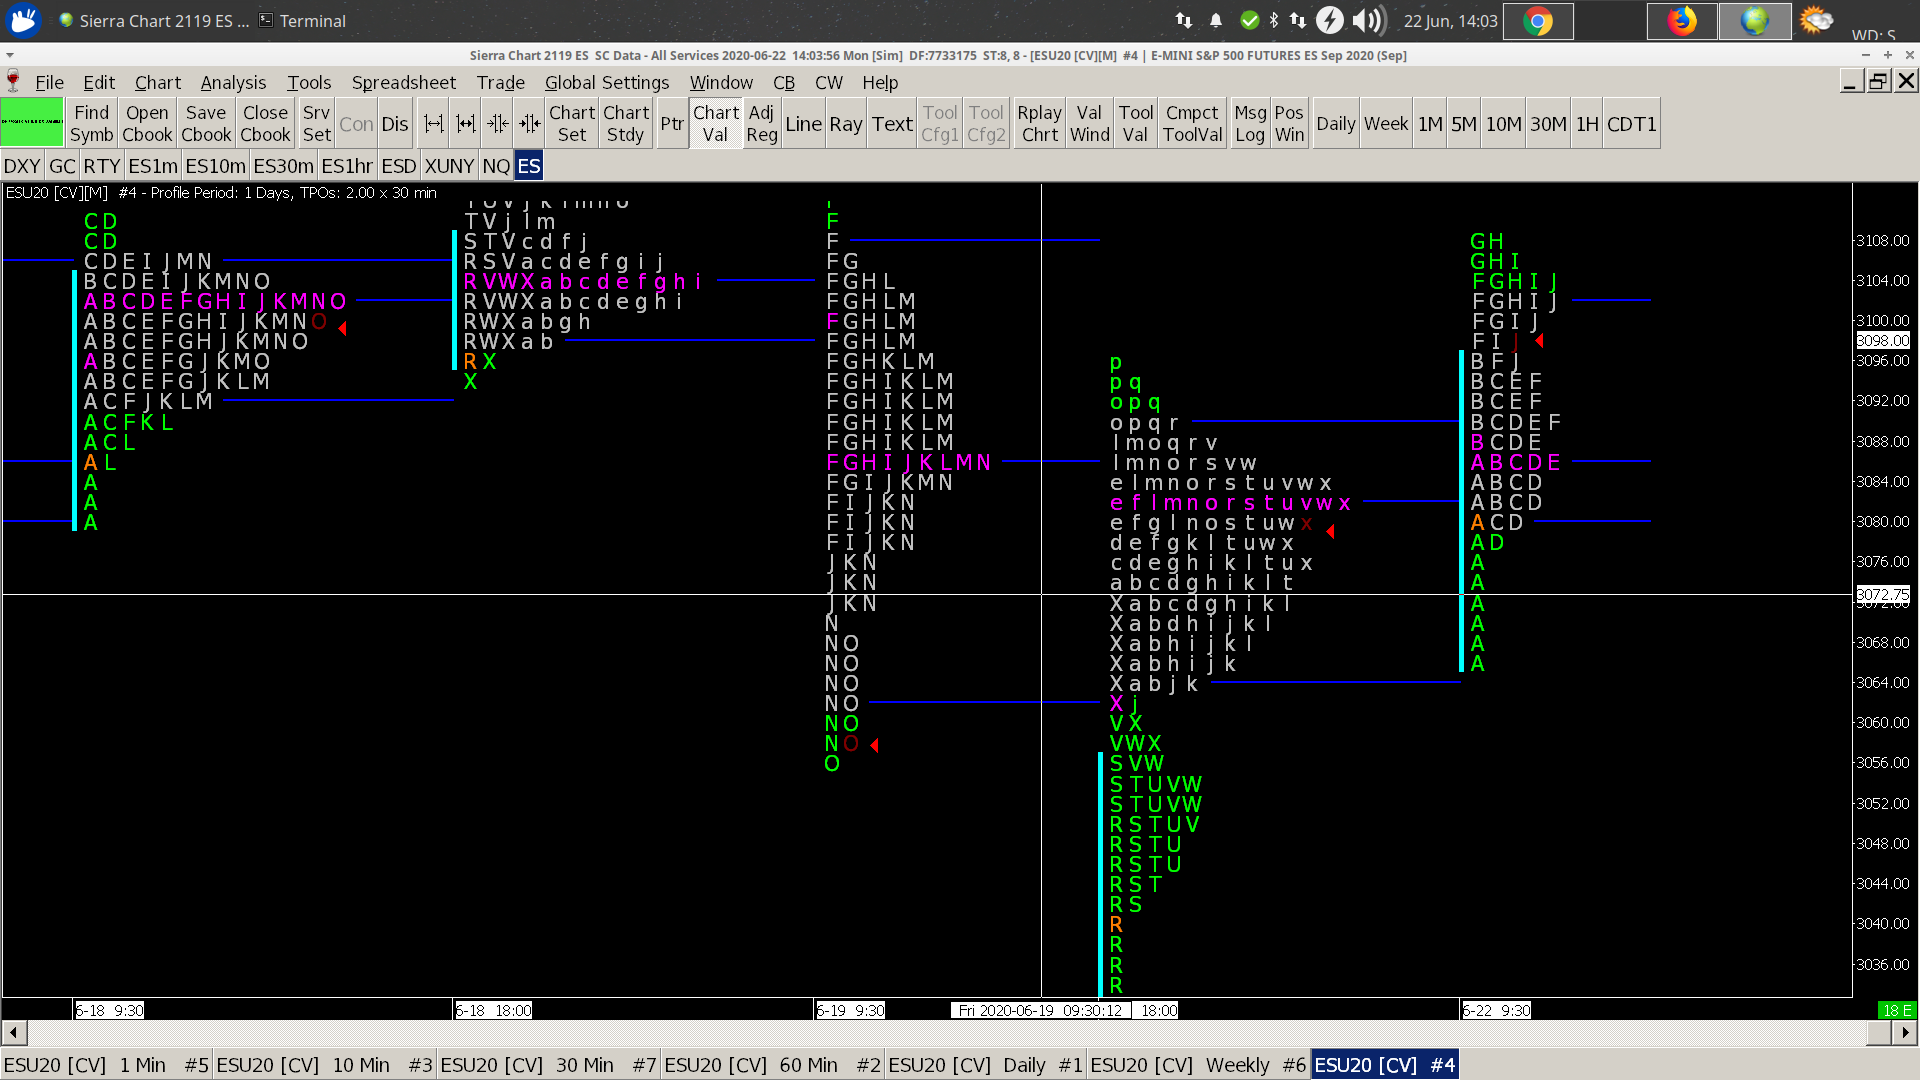Click the horizontal scrollbar right arrow
The width and height of the screenshot is (1920, 1080).
pos(1905,1032)
